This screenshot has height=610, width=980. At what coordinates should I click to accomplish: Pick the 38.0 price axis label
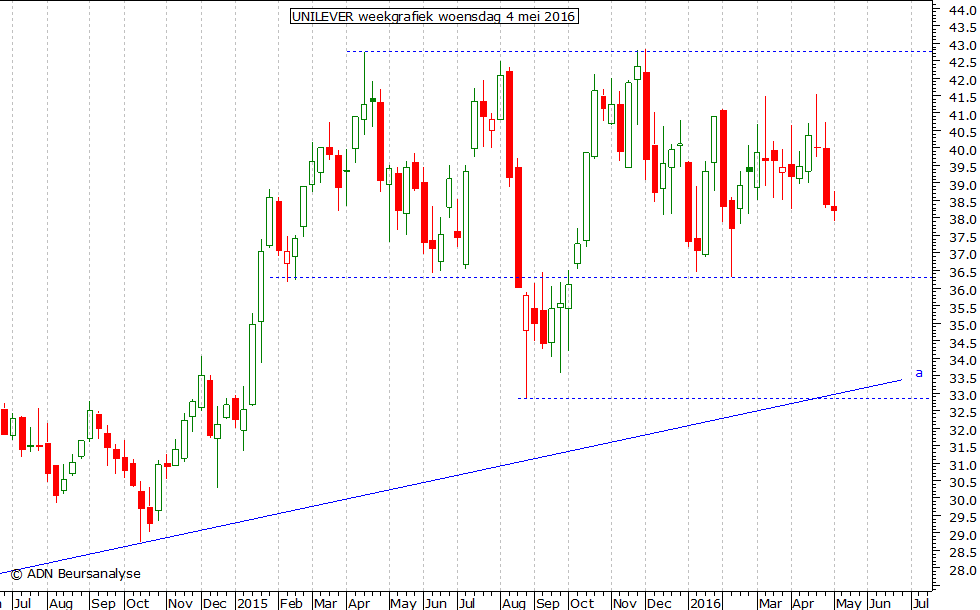coord(962,220)
